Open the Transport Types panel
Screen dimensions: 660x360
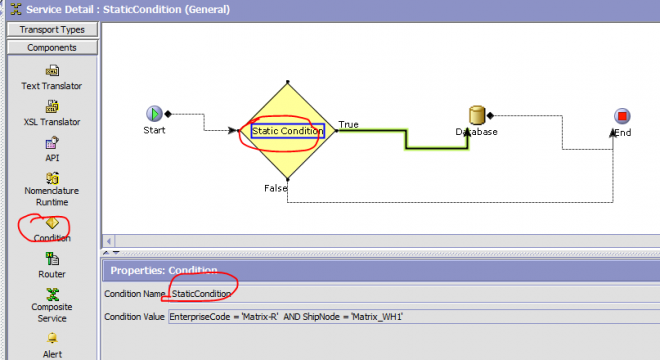point(52,29)
